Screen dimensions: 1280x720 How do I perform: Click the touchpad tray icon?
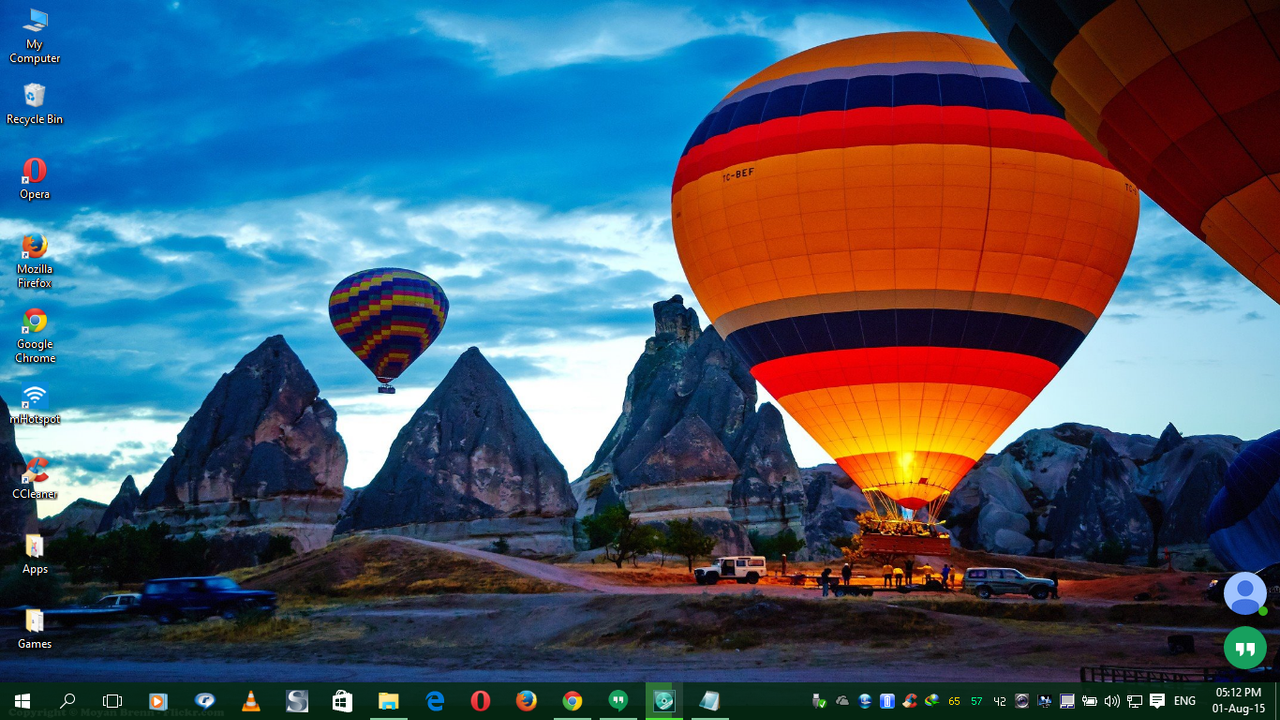[1067, 701]
